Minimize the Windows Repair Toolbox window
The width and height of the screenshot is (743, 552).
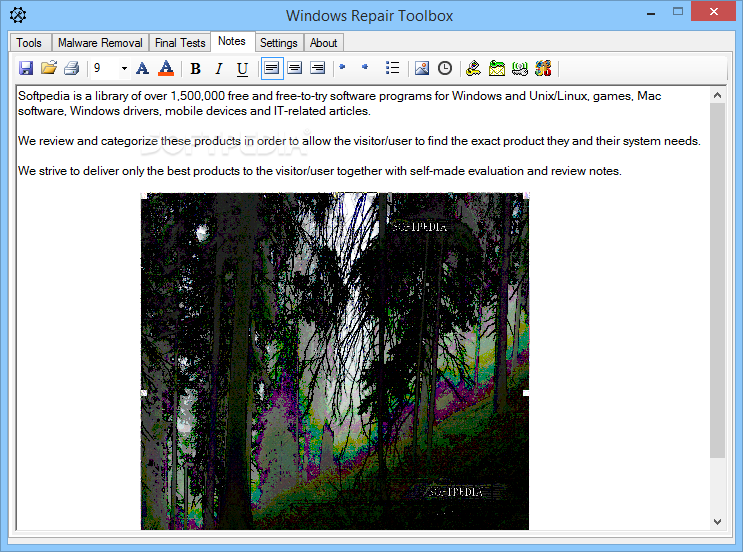point(651,13)
